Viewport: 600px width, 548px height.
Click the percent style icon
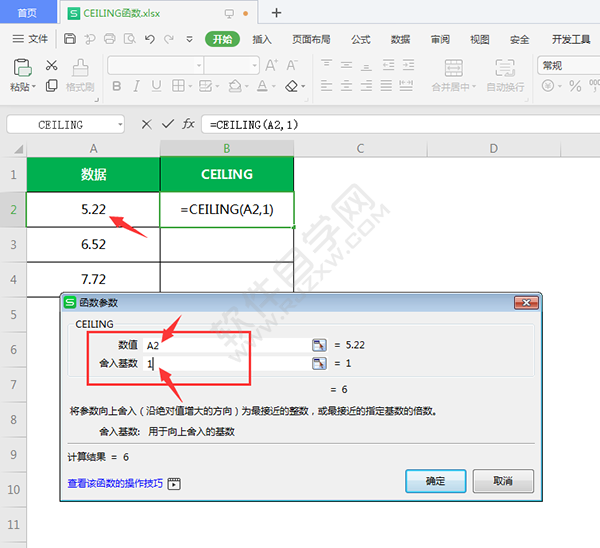(x=575, y=86)
